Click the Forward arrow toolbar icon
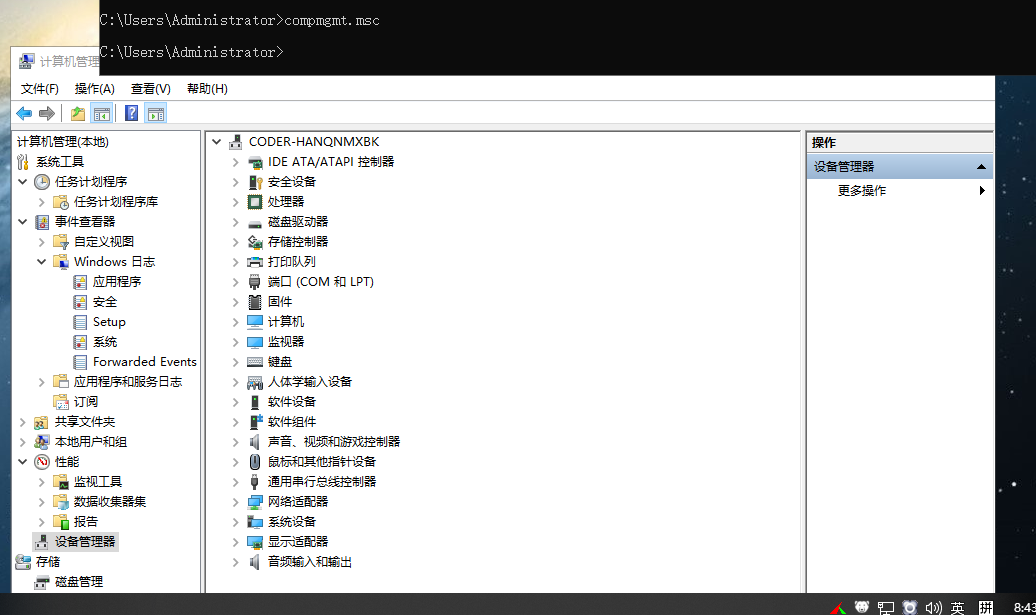 pyautogui.click(x=47, y=114)
